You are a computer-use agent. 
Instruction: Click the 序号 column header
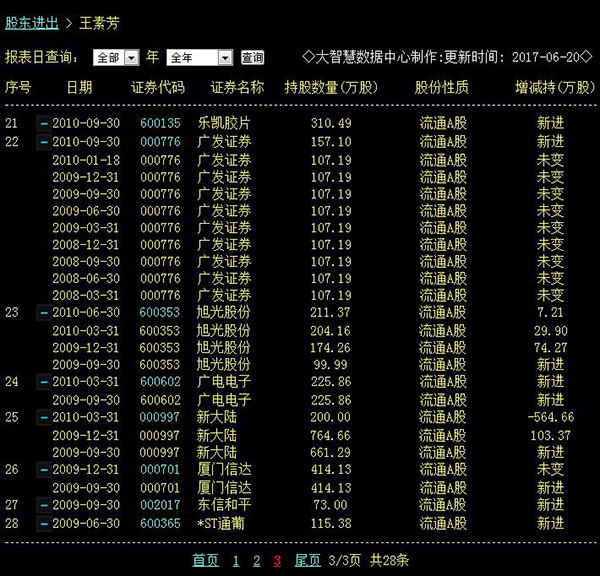[18, 88]
